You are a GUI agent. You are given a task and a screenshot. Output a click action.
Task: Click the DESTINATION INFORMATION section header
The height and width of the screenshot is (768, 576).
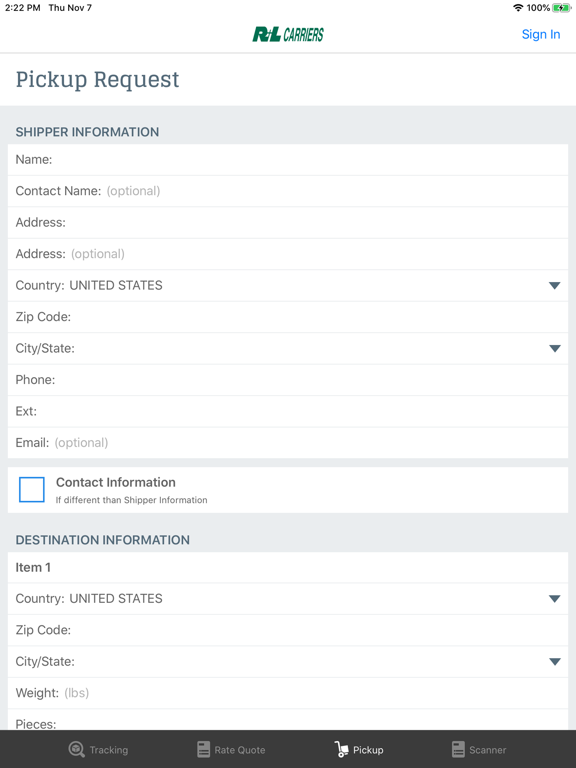tap(102, 540)
